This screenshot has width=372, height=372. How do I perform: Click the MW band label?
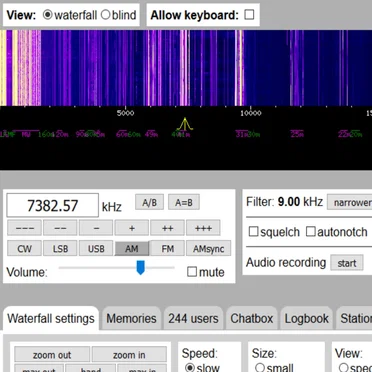point(26,135)
